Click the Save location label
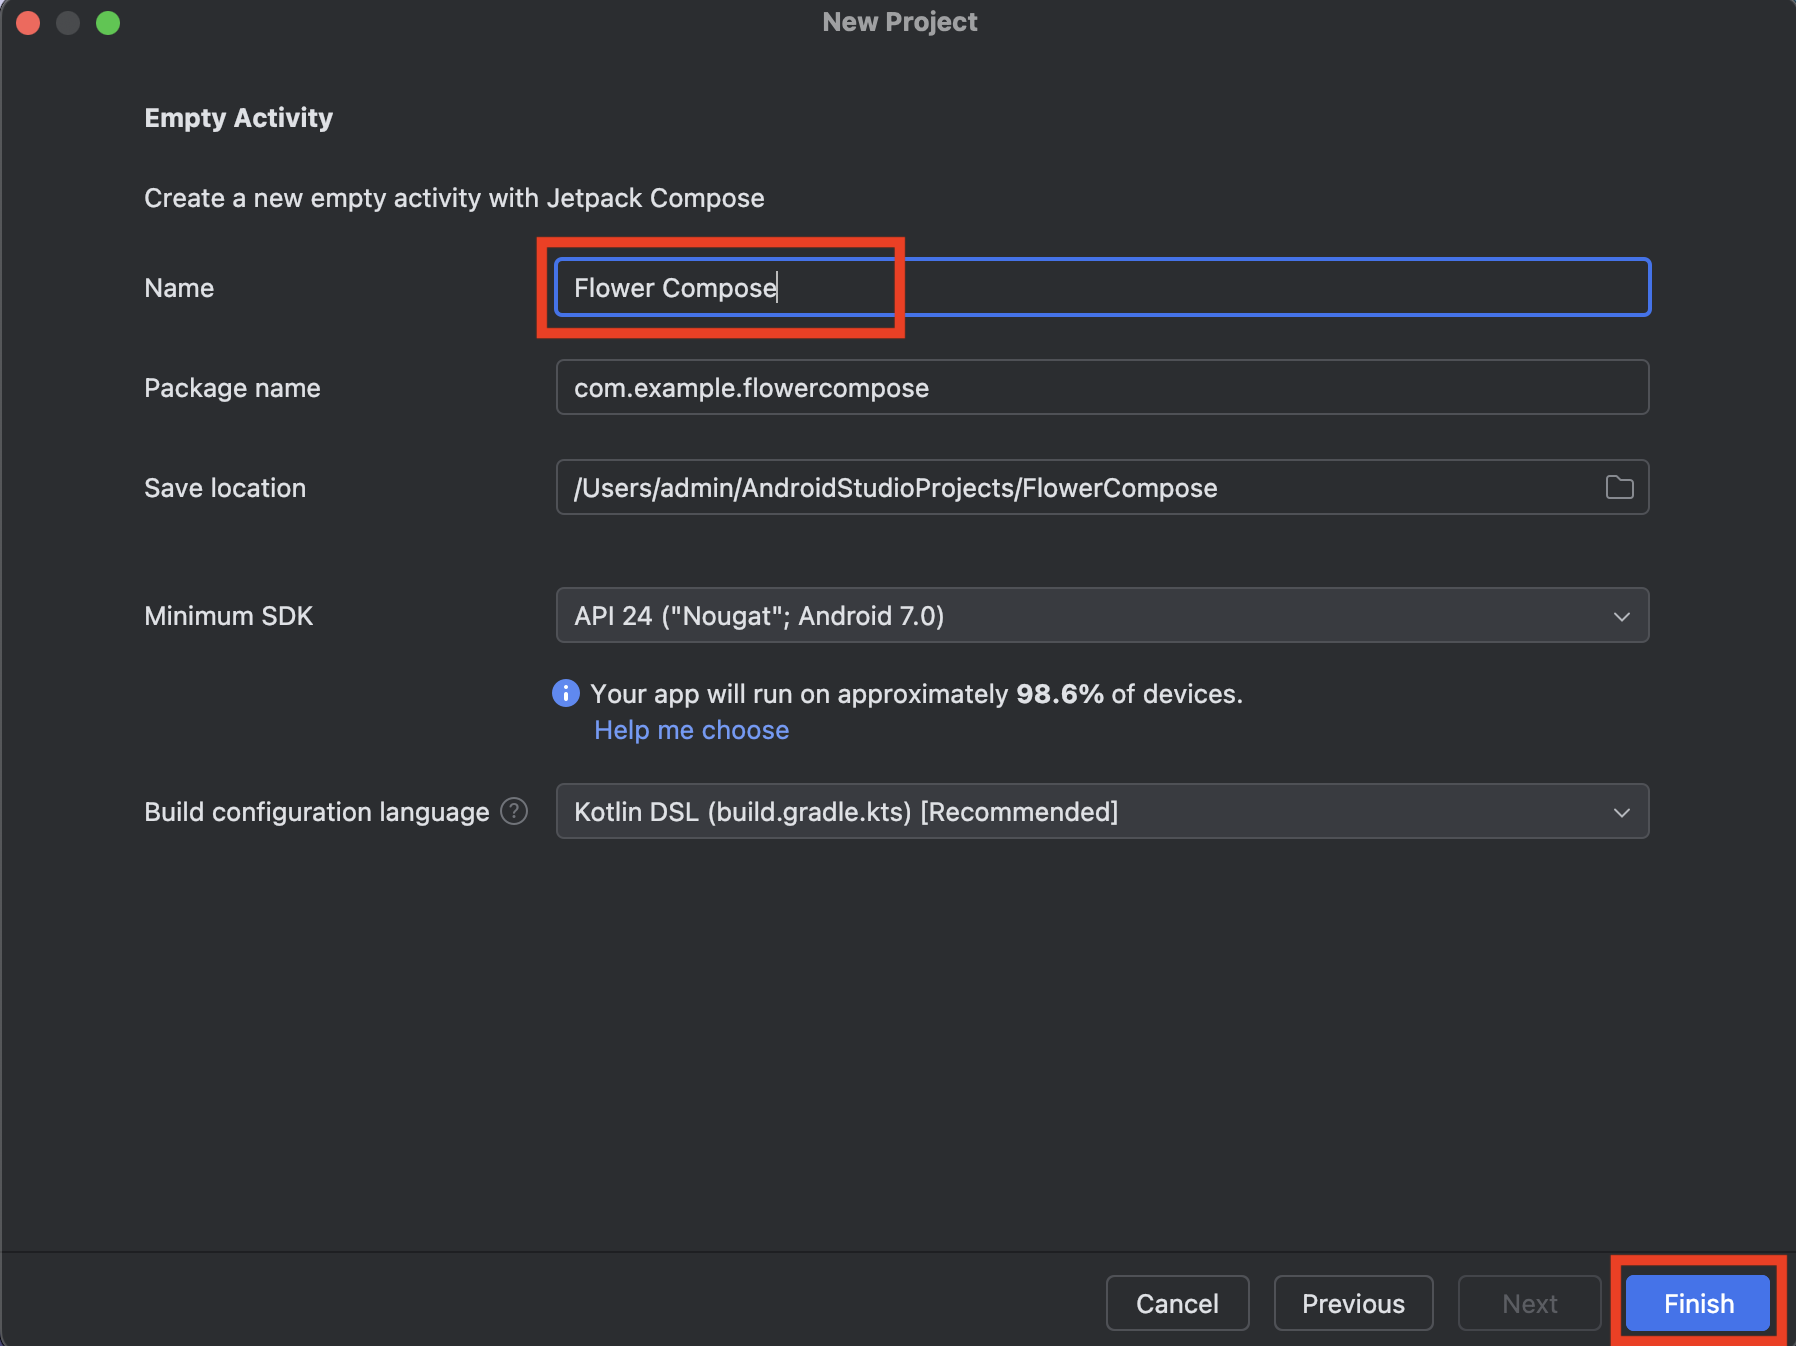 [x=225, y=488]
